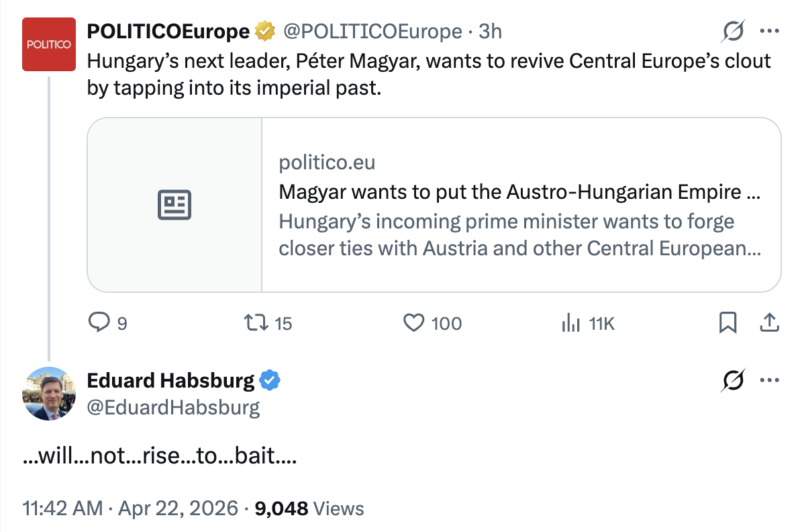Click the reply icon on POLITICOEurope tweet

tap(100, 323)
